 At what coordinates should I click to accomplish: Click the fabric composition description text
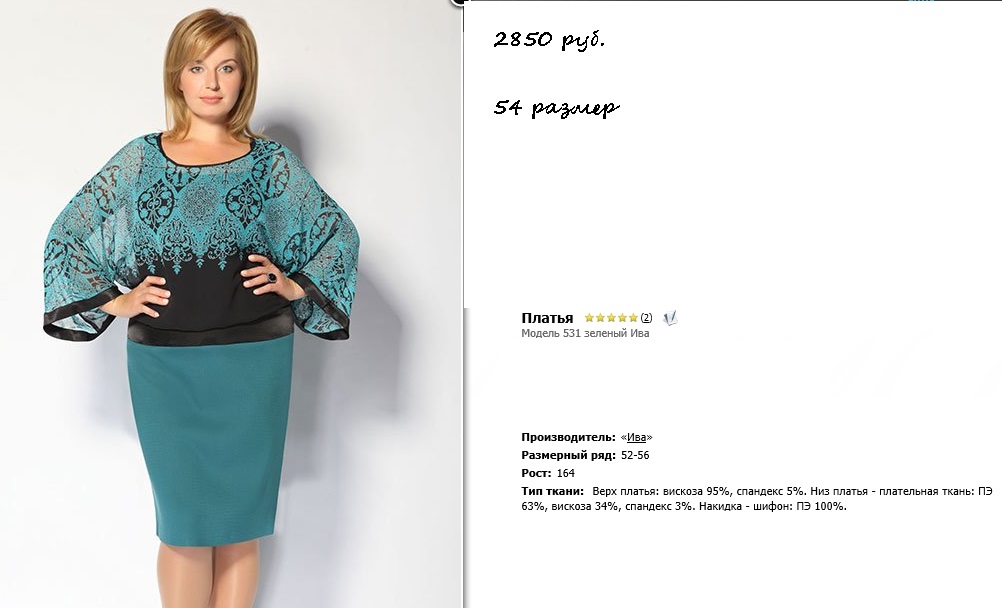click(757, 499)
